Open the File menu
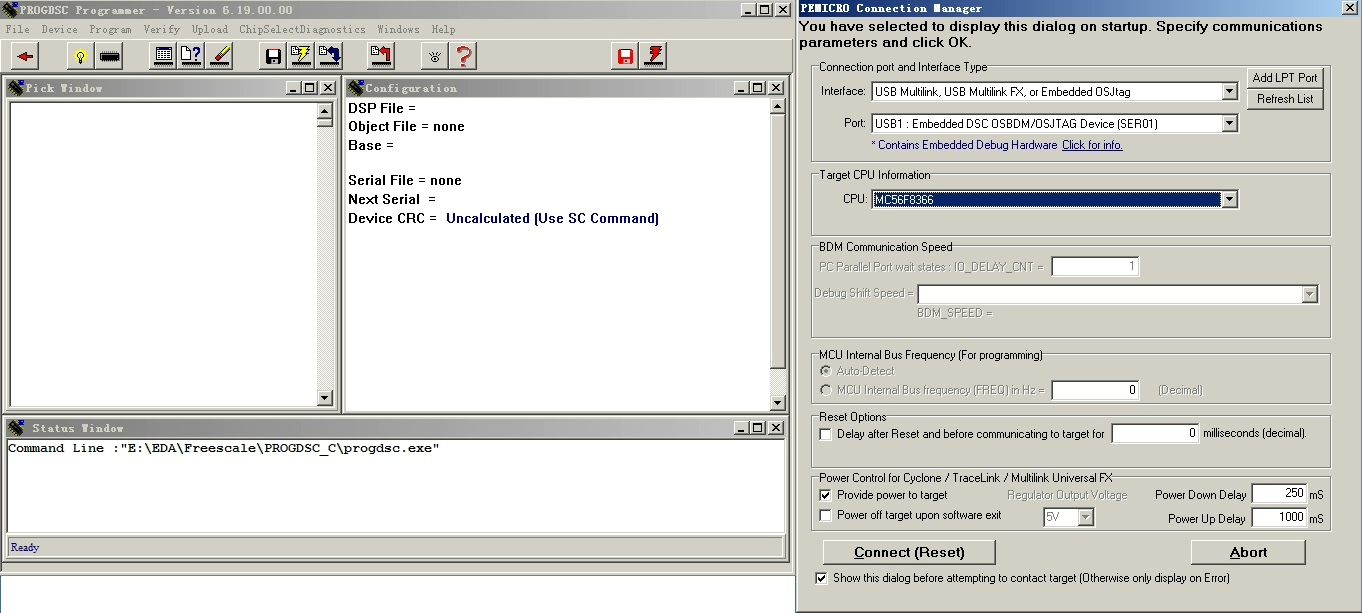This screenshot has height=613, width=1362. (18, 29)
